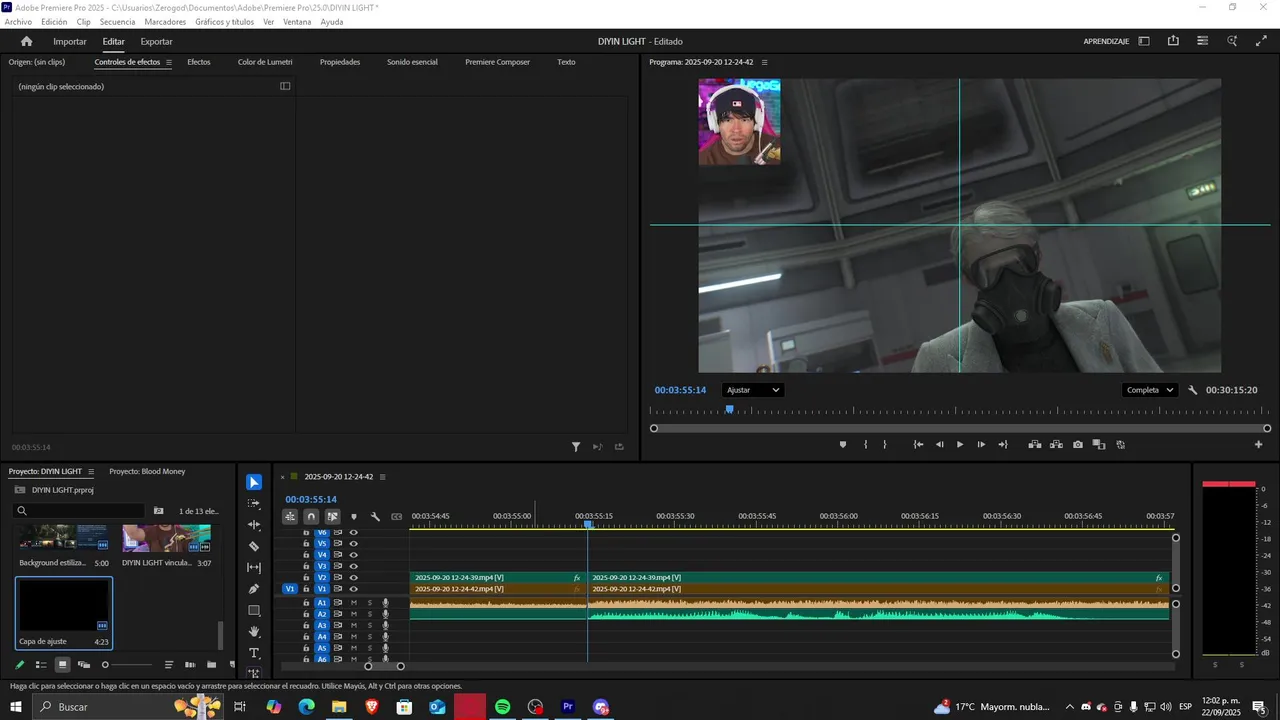The height and width of the screenshot is (720, 1280).
Task: Open quick export share icon
Action: coord(1173,41)
